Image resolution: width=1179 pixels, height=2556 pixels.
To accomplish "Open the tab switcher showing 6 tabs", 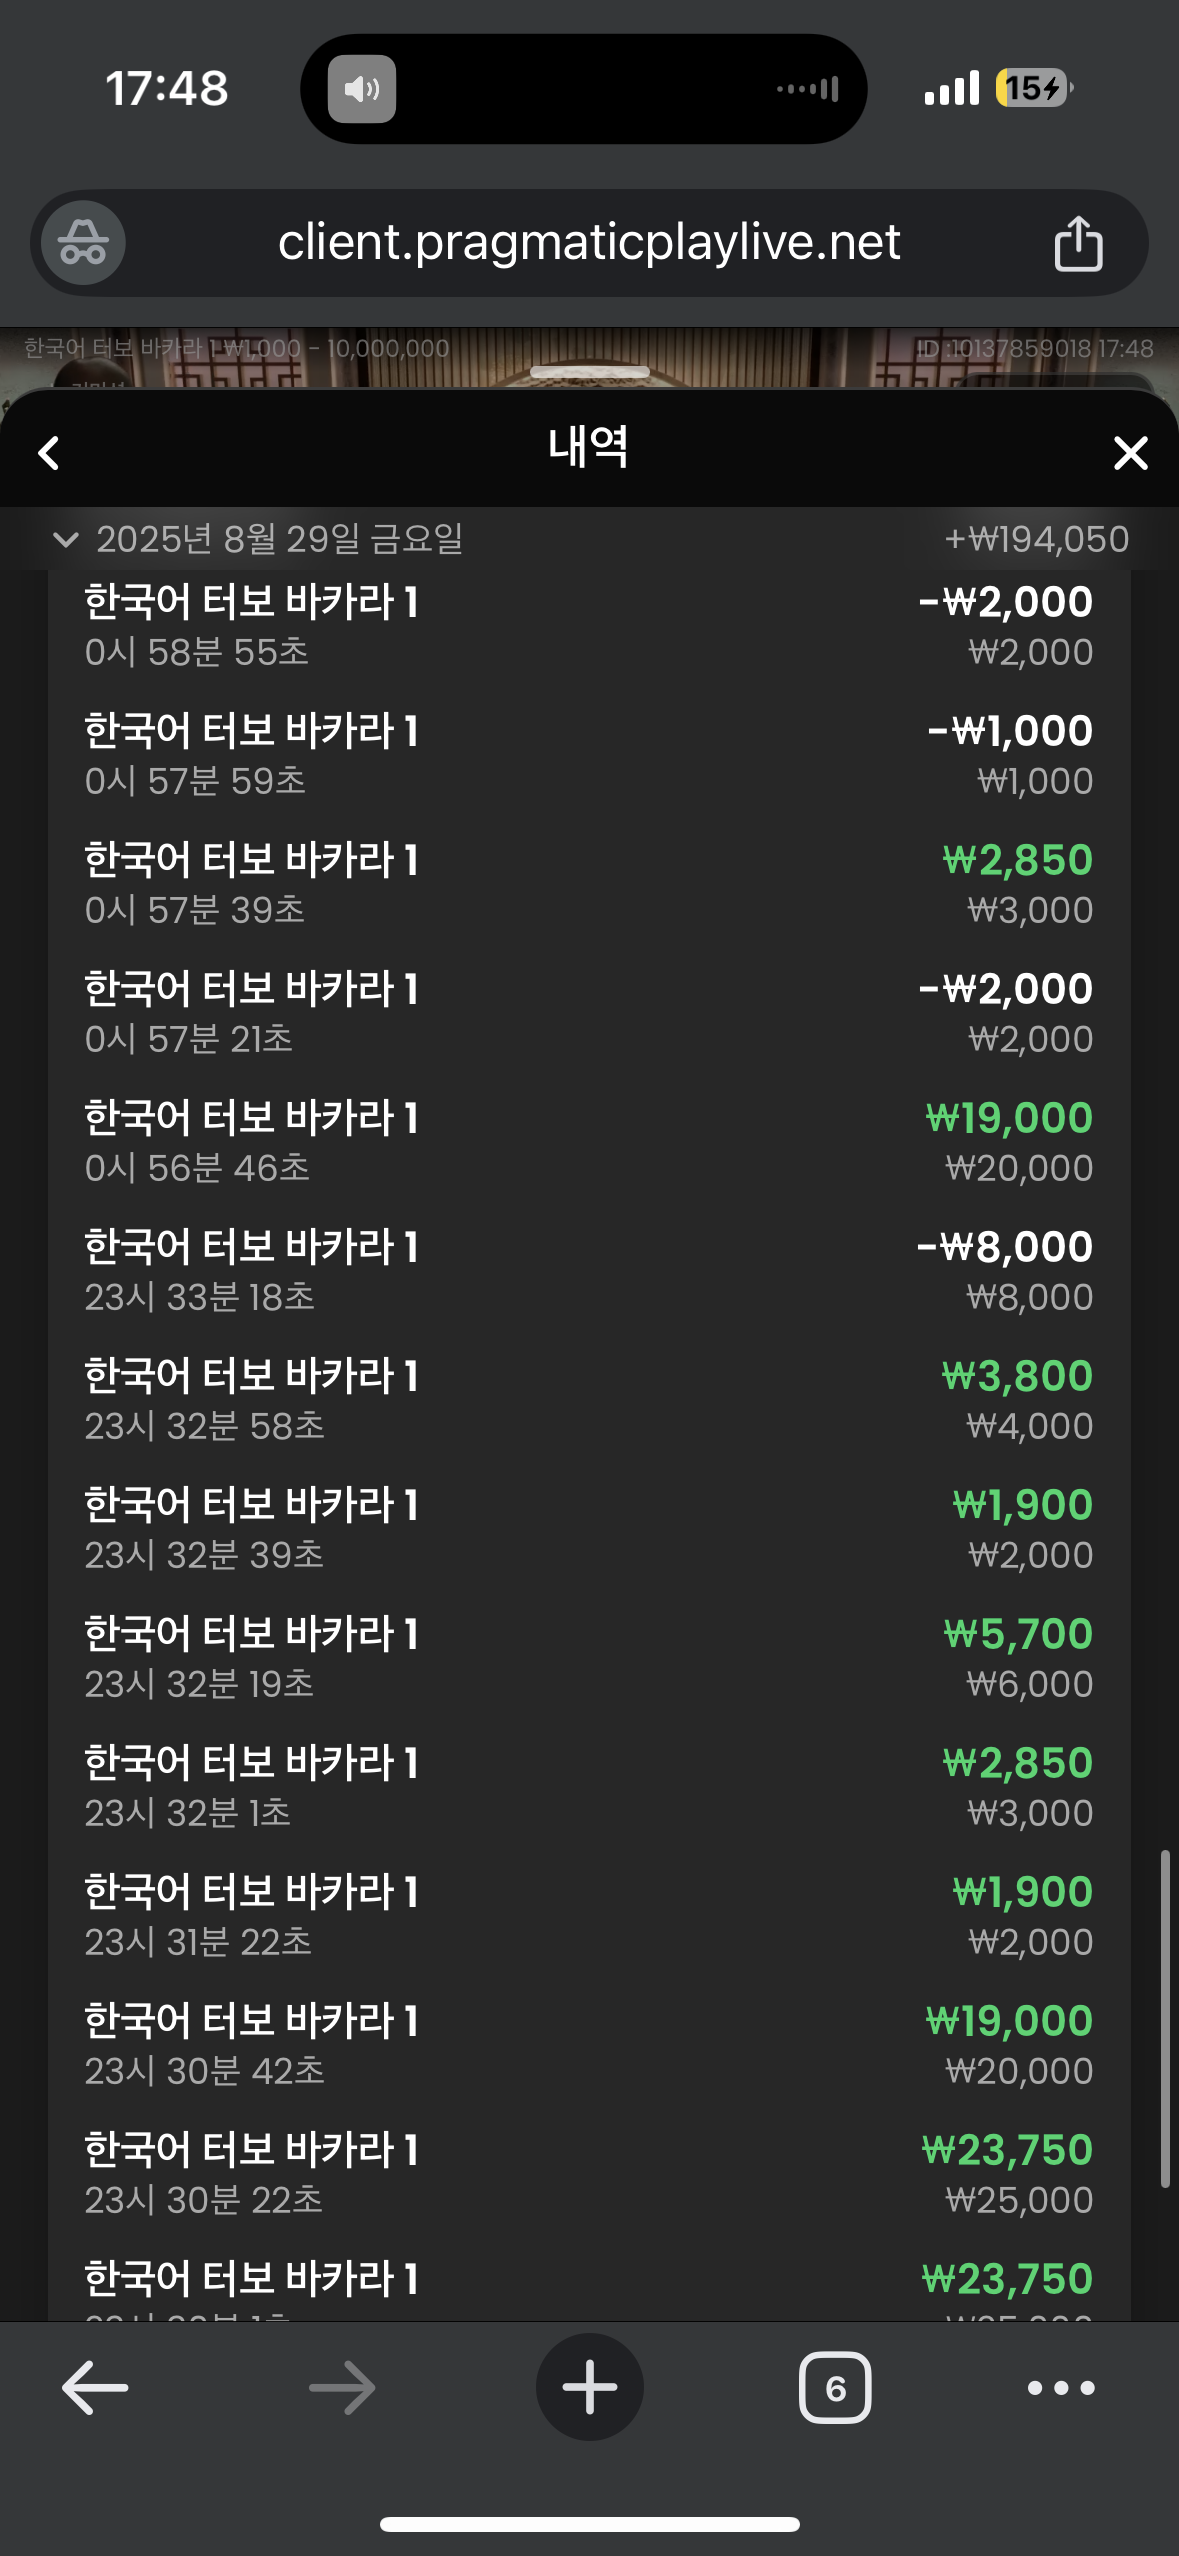I will (835, 2388).
